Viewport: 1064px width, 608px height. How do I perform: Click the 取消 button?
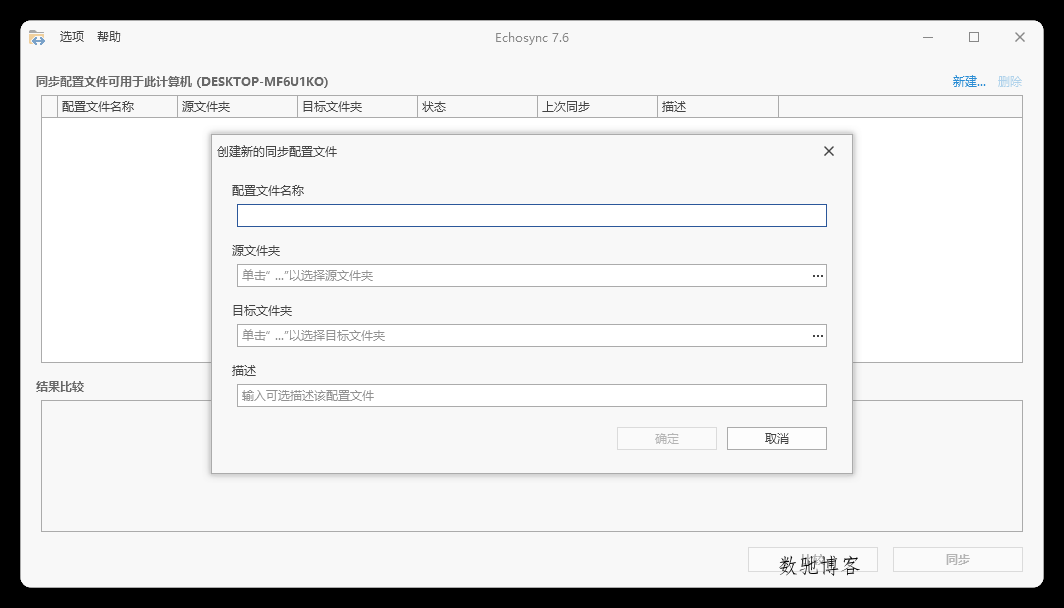[x=776, y=438]
